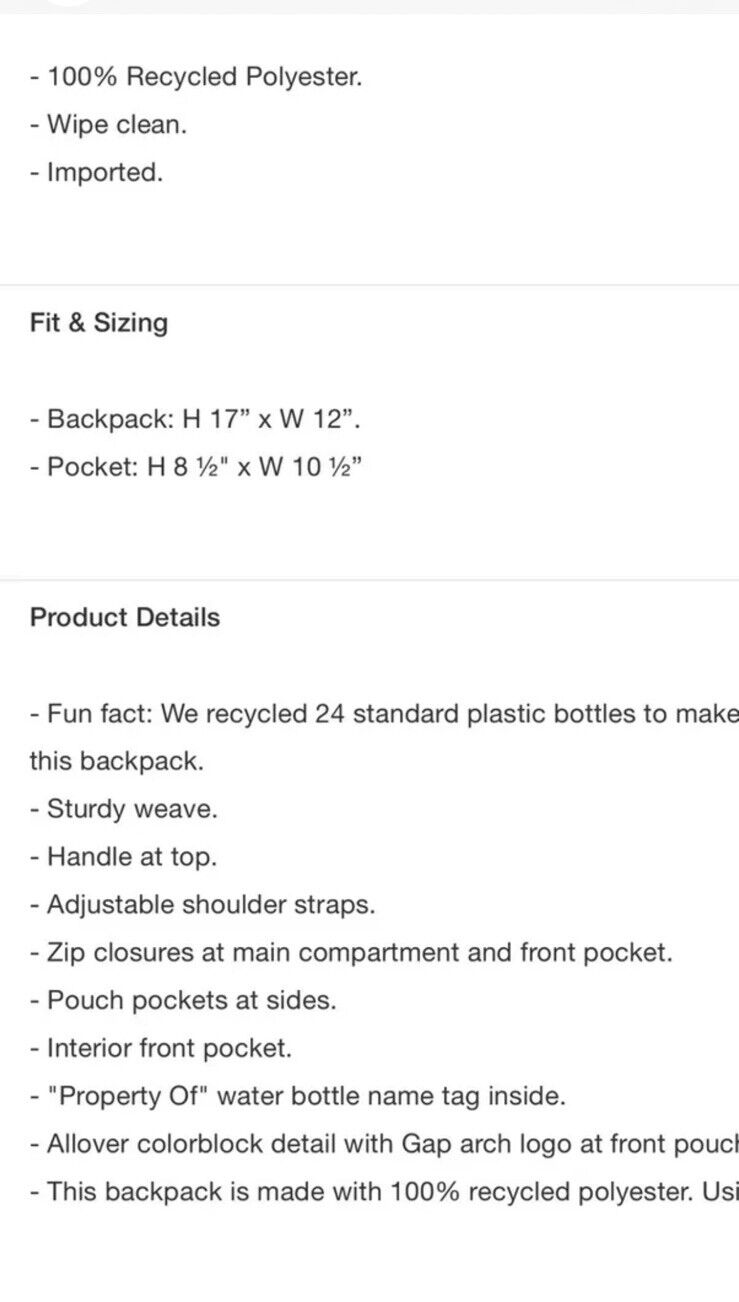This screenshot has width=739, height=1302.
Task: Collapse the Product Details section heading
Action: point(125,617)
